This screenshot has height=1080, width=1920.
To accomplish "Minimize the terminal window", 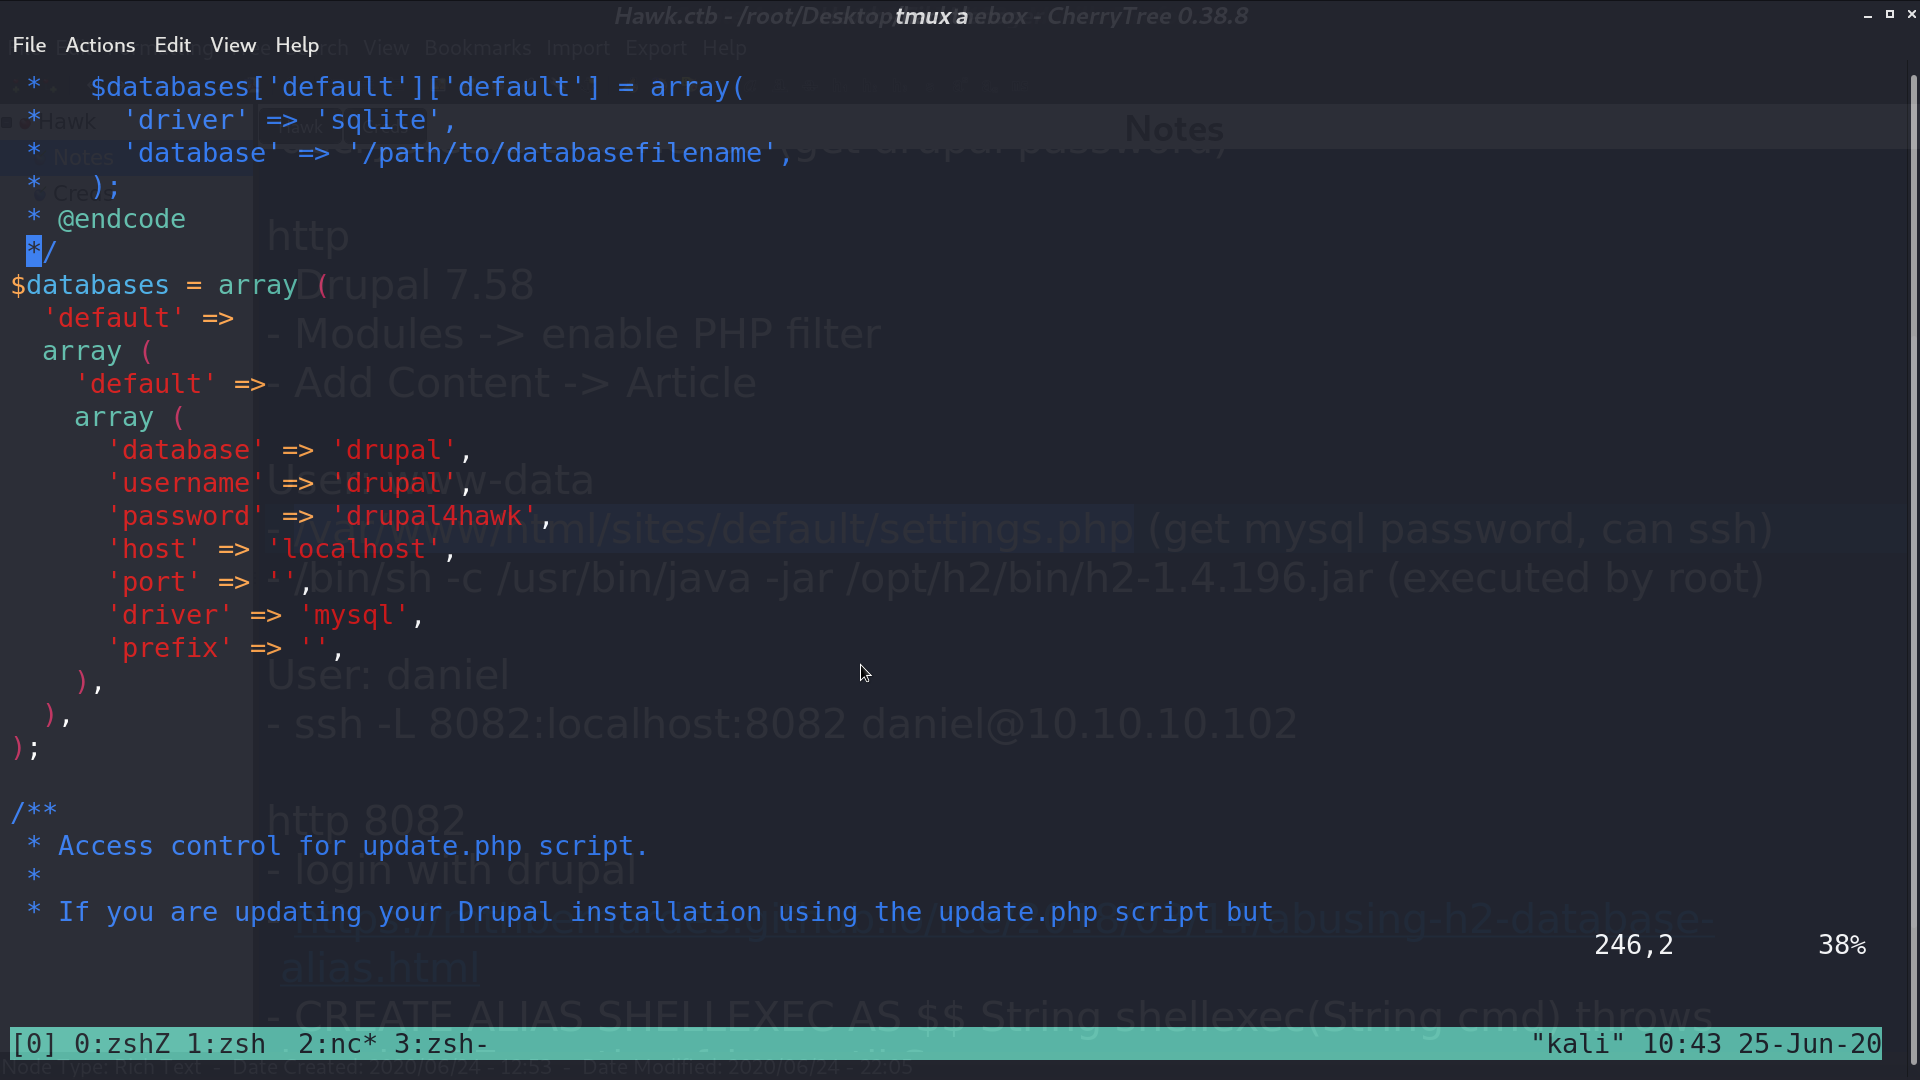I will [x=1868, y=15].
